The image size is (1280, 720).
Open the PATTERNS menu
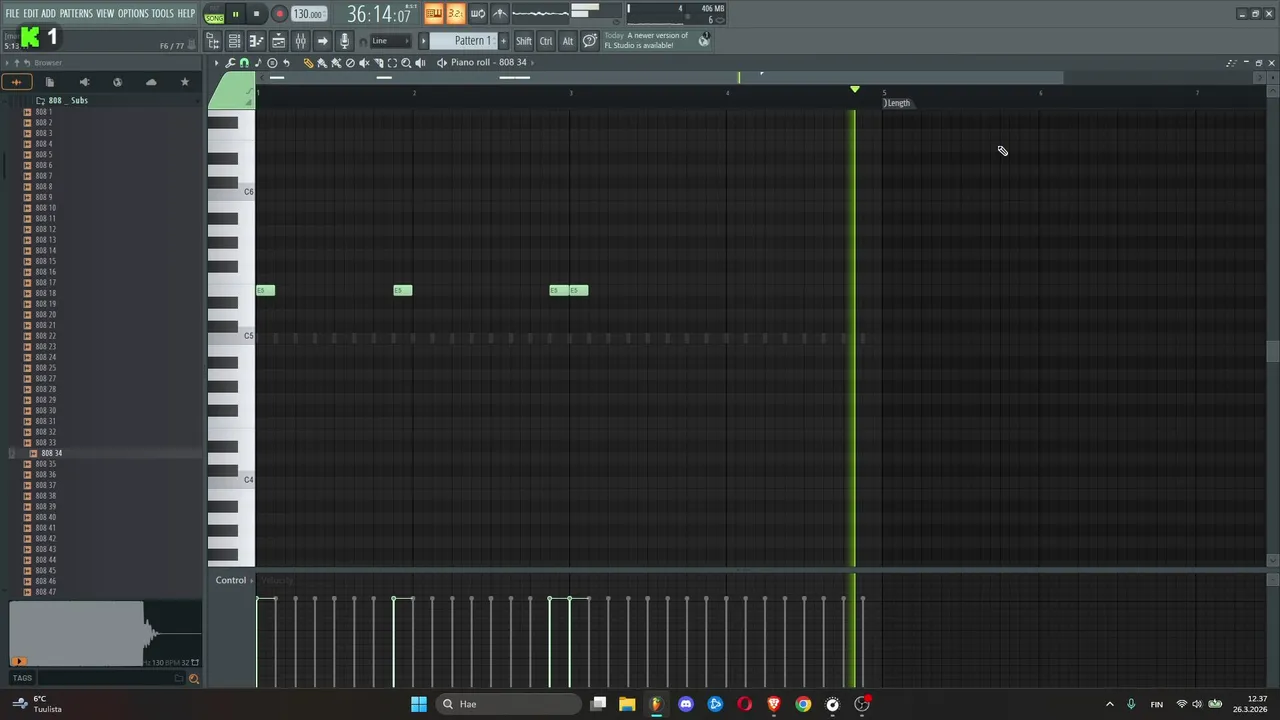[x=76, y=13]
